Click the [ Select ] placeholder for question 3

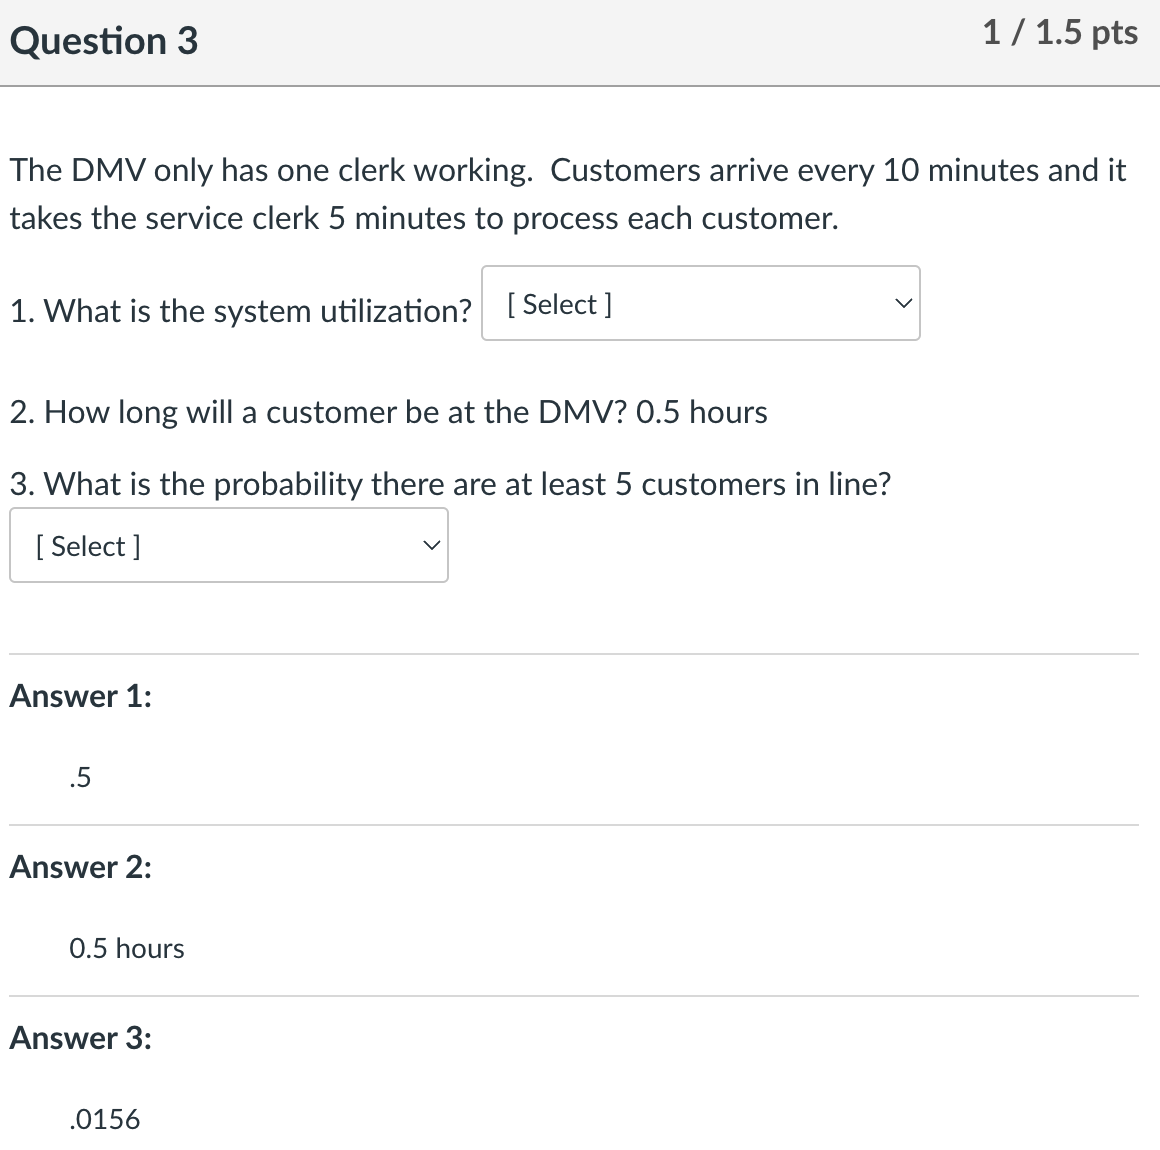pos(87,546)
